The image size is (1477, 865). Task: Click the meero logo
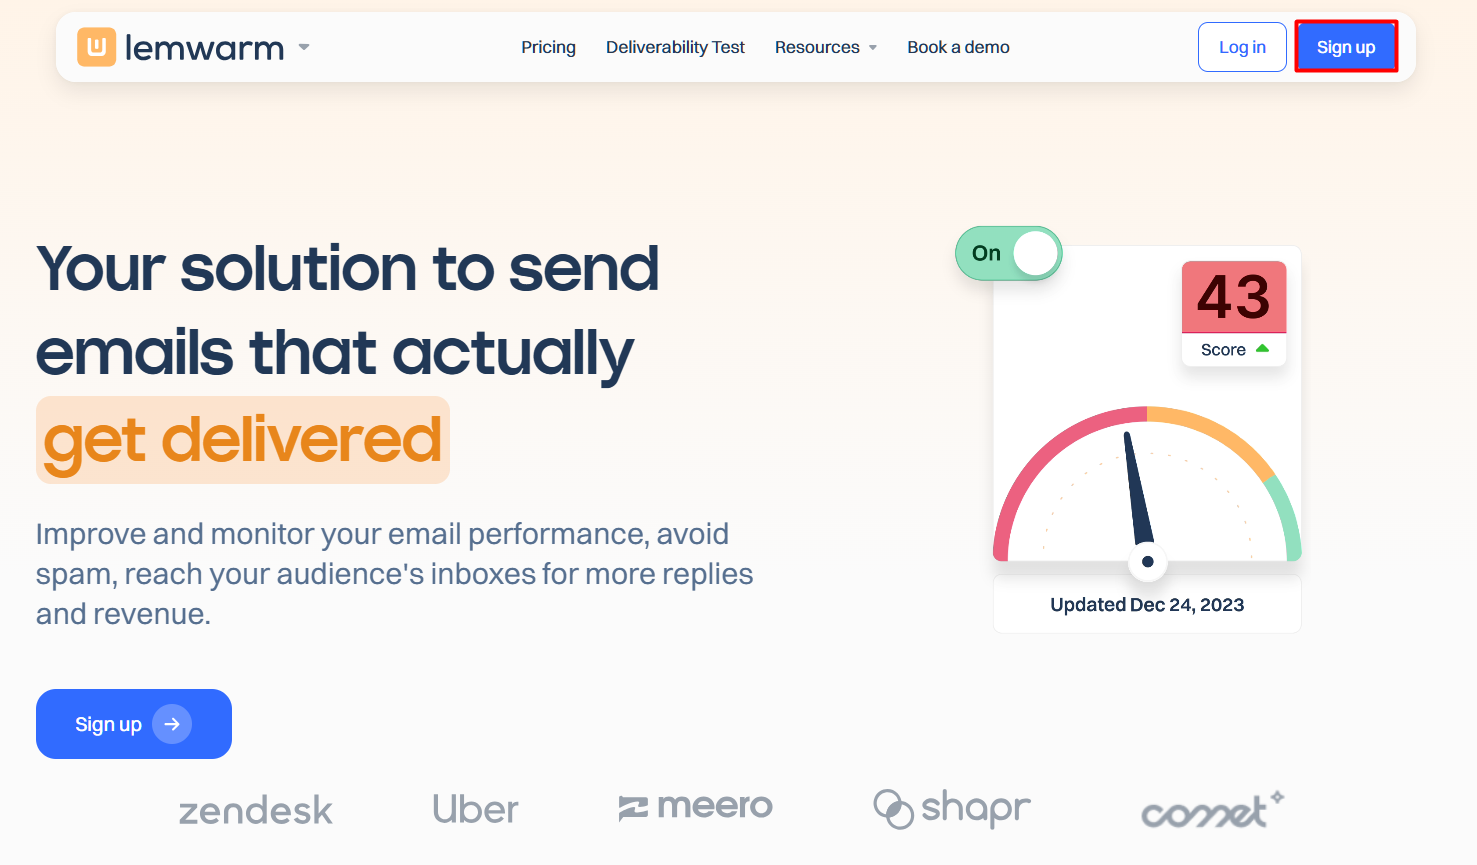(x=696, y=806)
